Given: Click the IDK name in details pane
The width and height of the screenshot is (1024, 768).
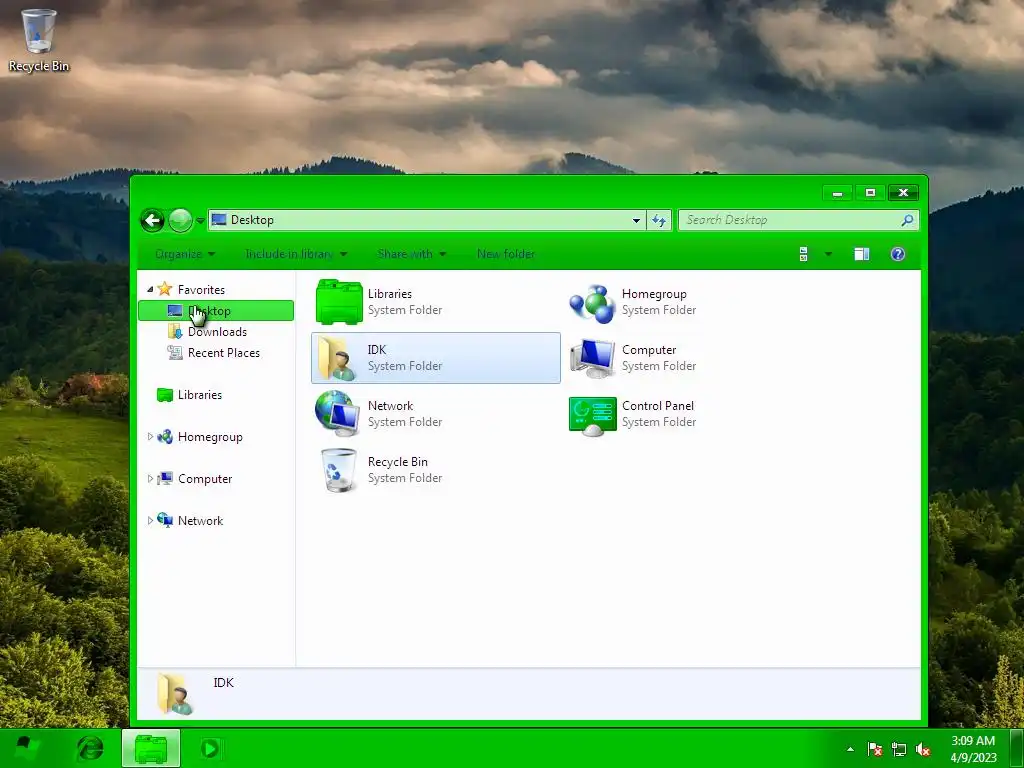Looking at the screenshot, I should pyautogui.click(x=223, y=682).
